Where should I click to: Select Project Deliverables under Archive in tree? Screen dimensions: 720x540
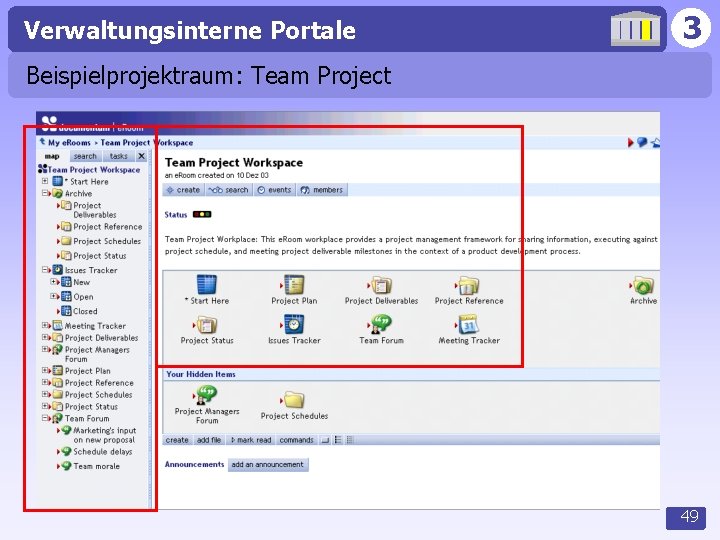pyautogui.click(x=95, y=210)
